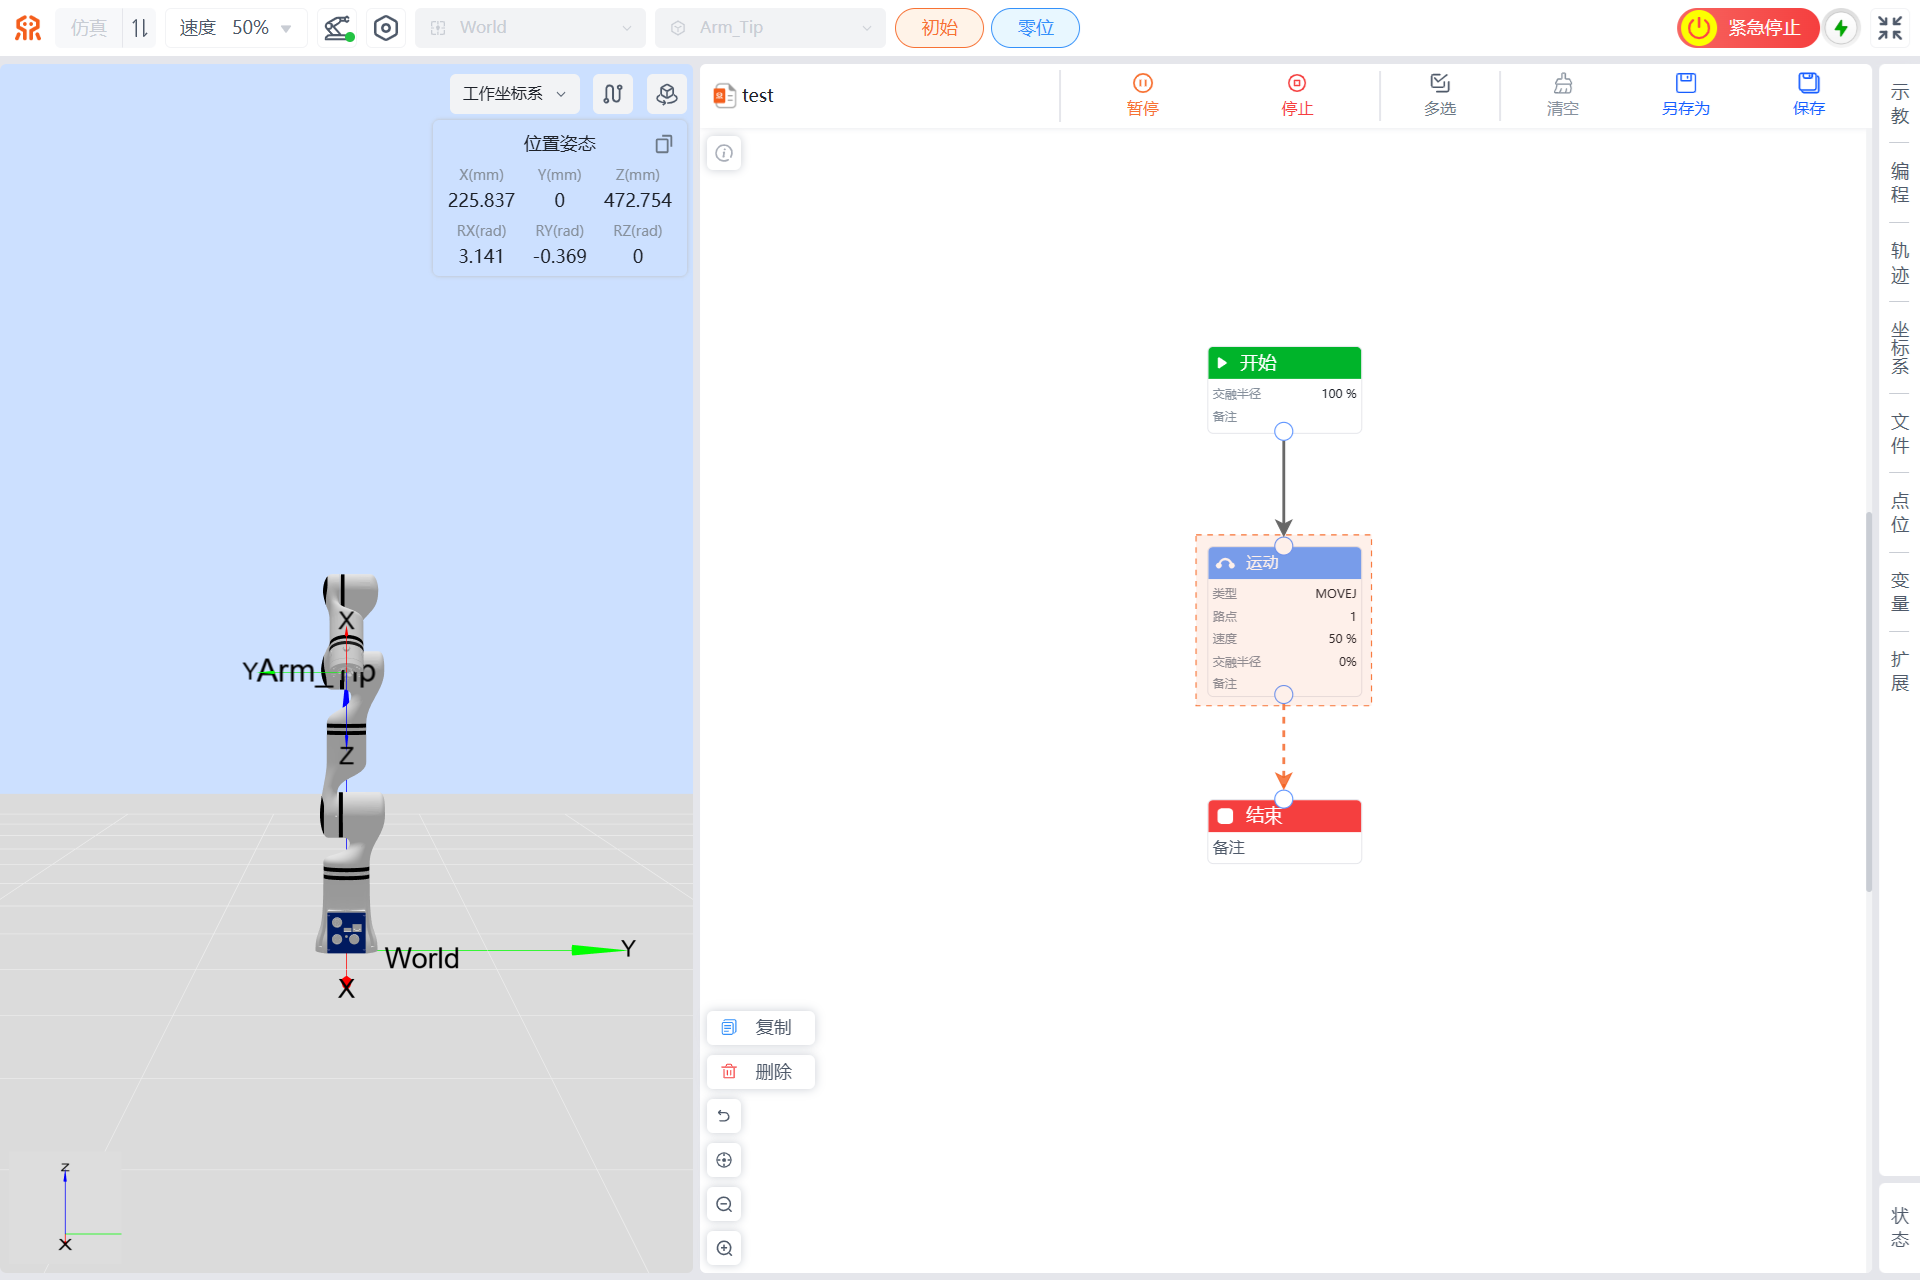Click the 零位 zero position button
Screen dimensions: 1920x1280
(1035, 28)
